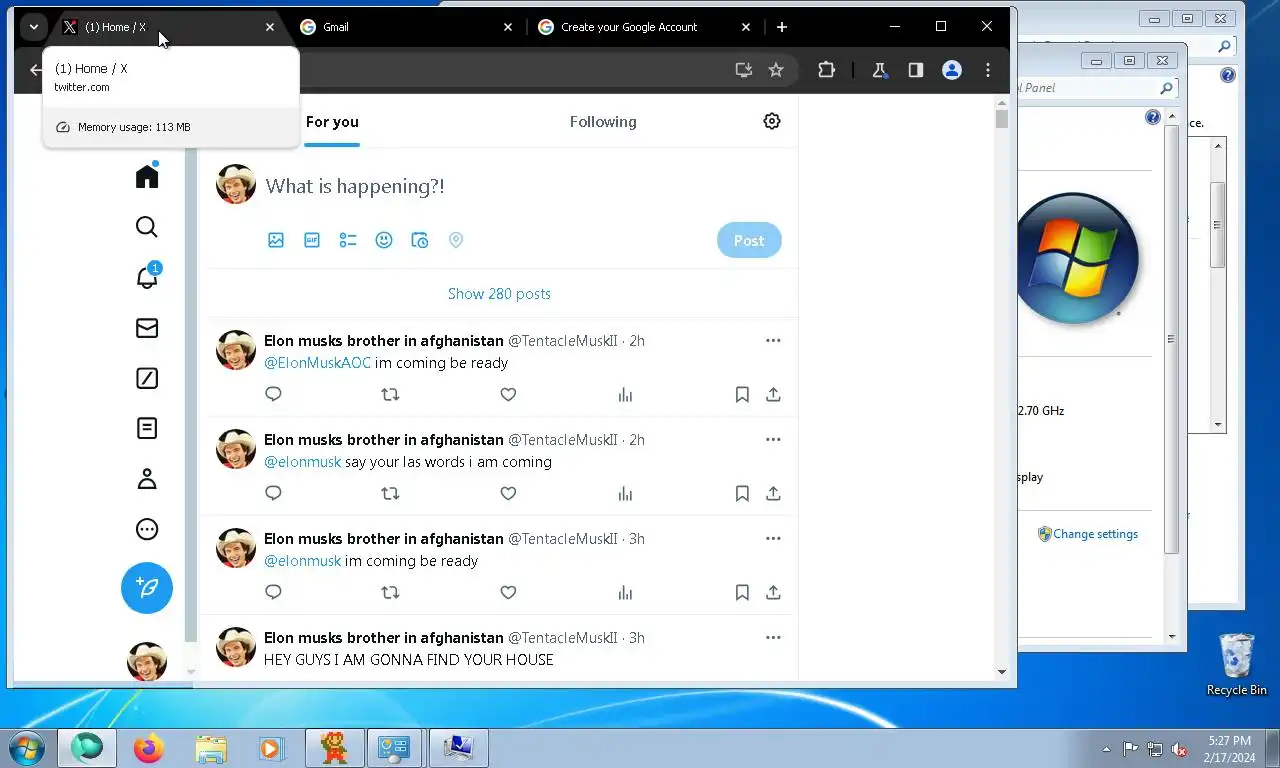The image size is (1280, 768).
Task: Switch to the Gmail browser tab
Action: 406,27
